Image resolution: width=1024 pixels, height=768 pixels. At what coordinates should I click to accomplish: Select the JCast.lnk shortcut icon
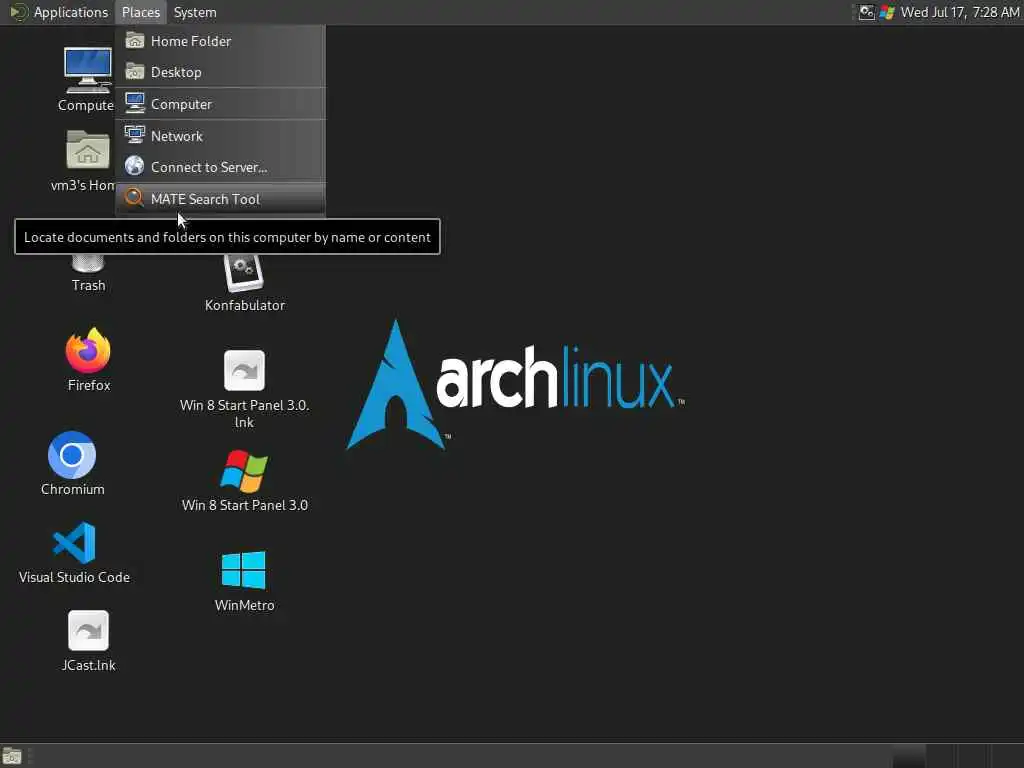point(88,641)
